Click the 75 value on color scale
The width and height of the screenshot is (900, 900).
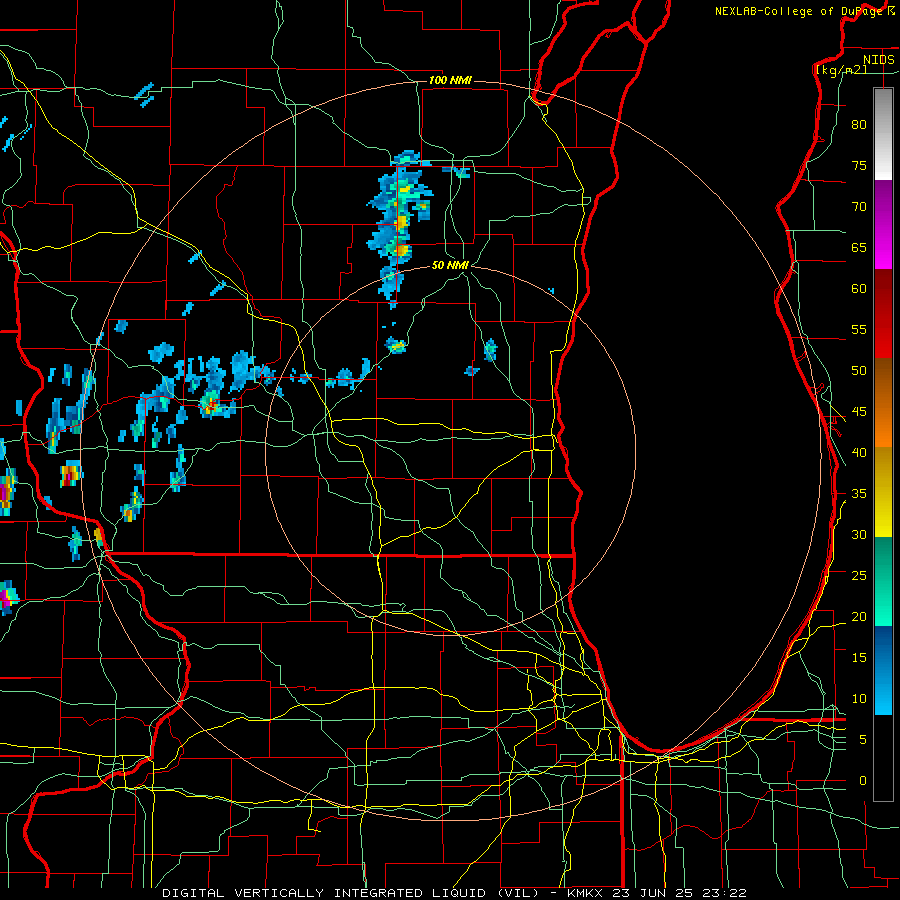pyautogui.click(x=859, y=165)
